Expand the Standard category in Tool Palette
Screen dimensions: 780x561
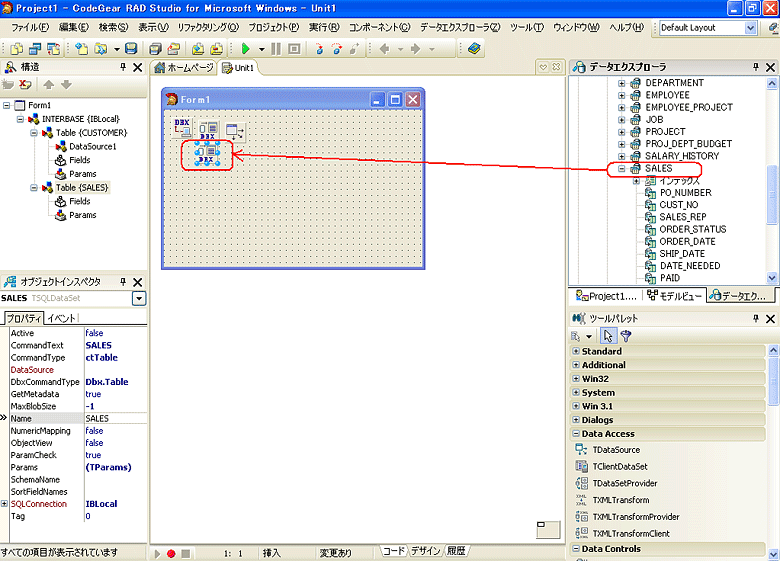pyautogui.click(x=576, y=351)
